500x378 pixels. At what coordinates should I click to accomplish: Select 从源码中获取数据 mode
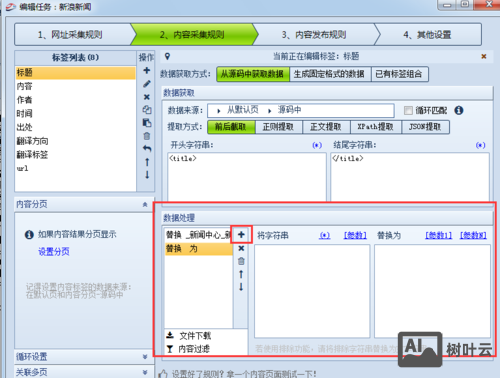pos(253,74)
